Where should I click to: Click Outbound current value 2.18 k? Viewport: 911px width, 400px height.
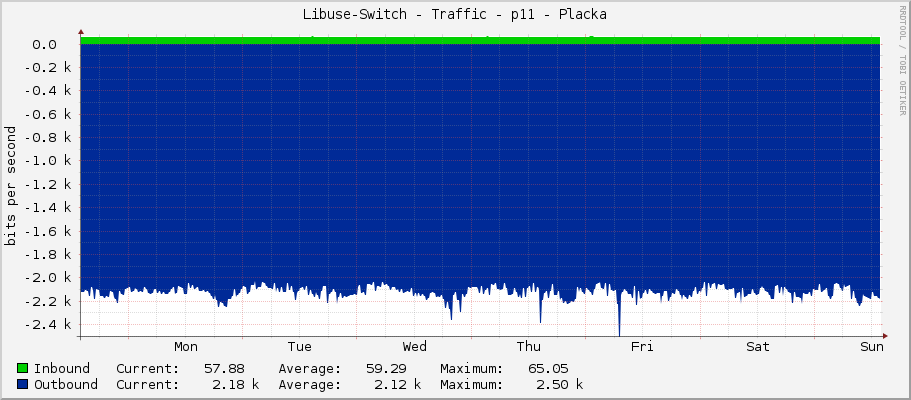pos(236,384)
